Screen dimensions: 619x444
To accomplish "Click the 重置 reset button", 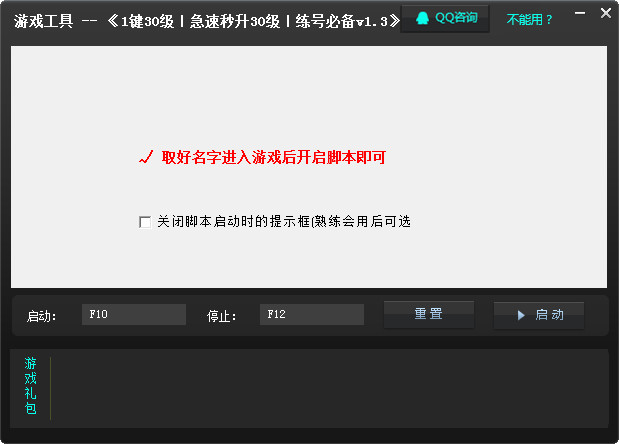I will 429,315.
